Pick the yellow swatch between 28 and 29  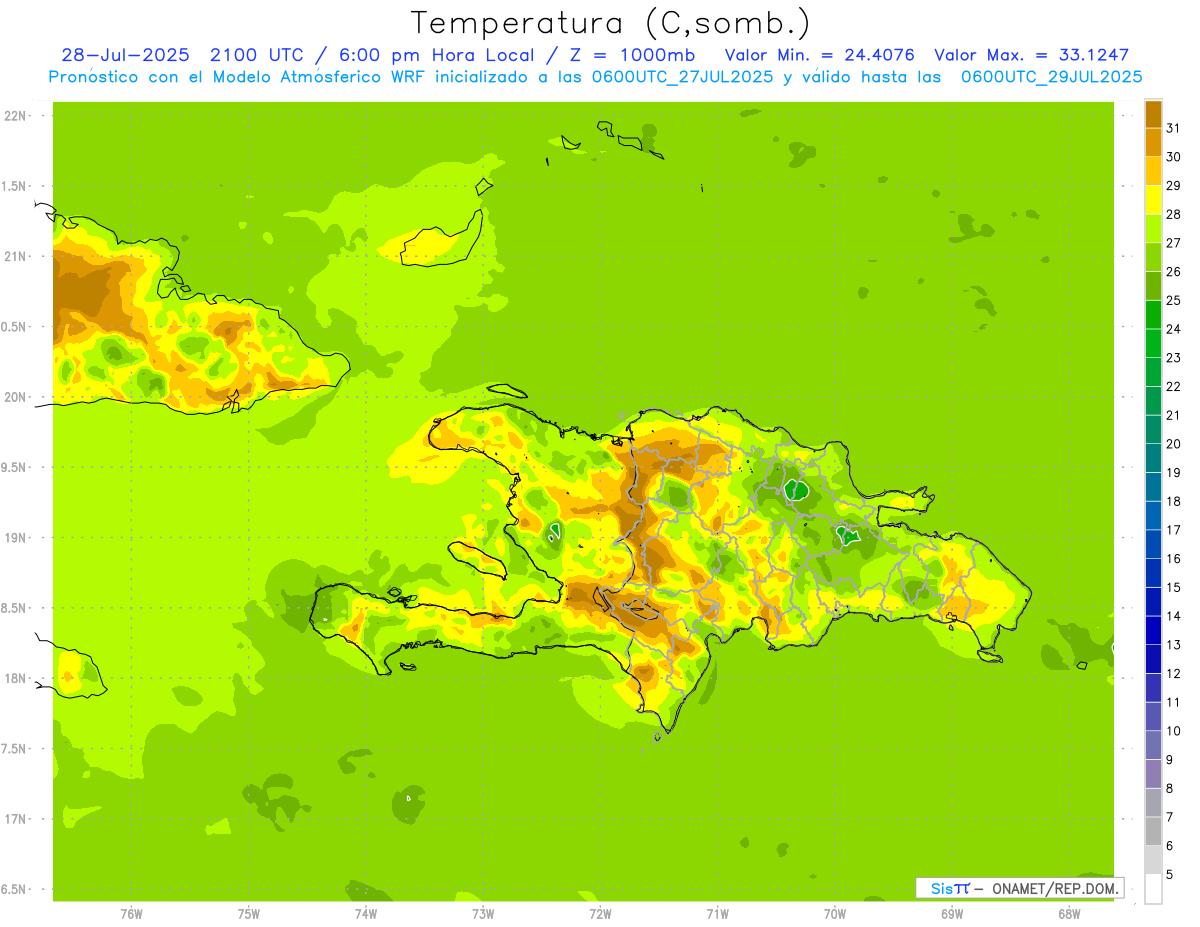click(1153, 200)
